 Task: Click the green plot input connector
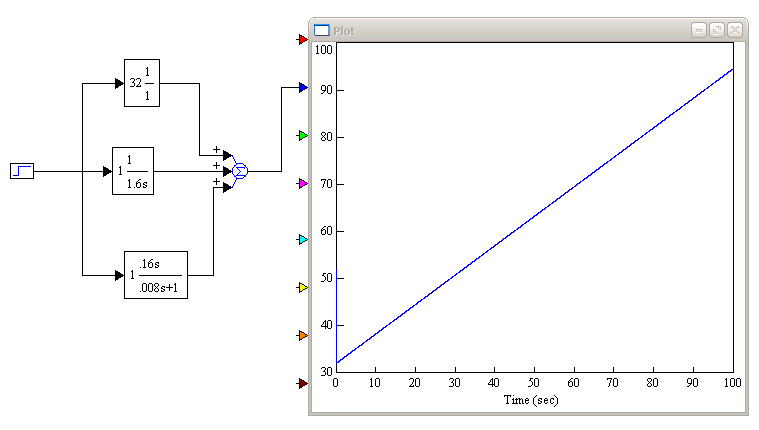303,136
